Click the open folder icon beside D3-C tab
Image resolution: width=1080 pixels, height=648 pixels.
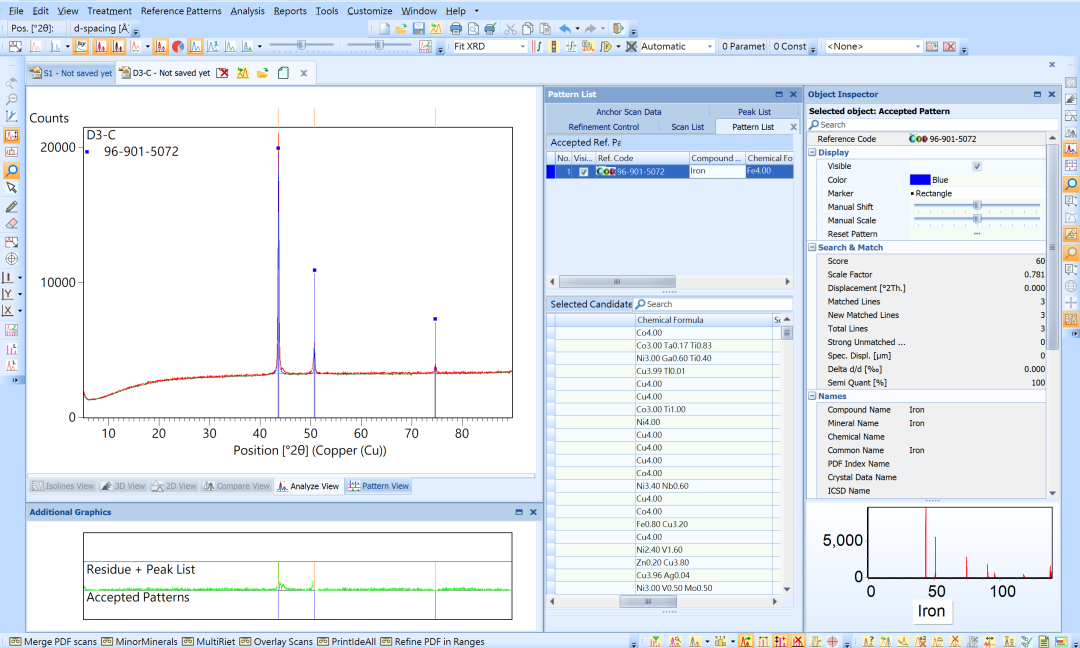tap(263, 73)
